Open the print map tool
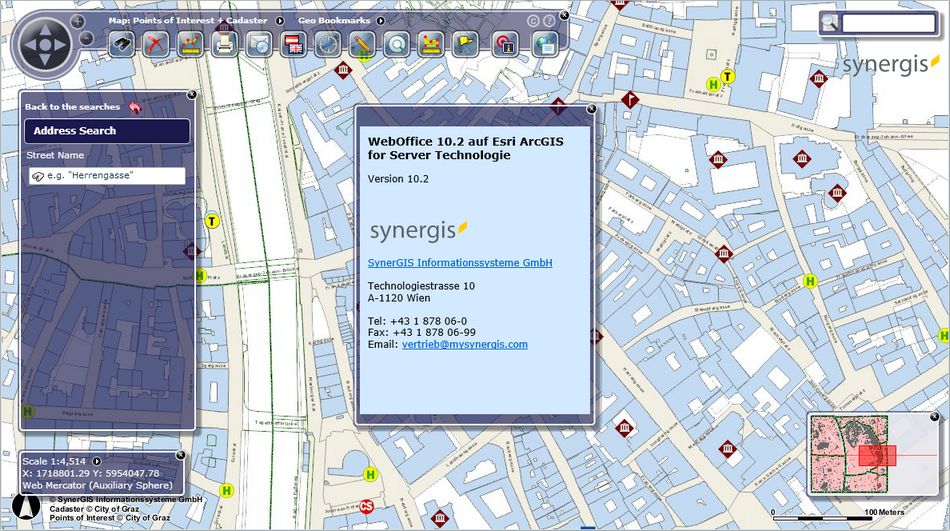This screenshot has height=531, width=950. 225,44
